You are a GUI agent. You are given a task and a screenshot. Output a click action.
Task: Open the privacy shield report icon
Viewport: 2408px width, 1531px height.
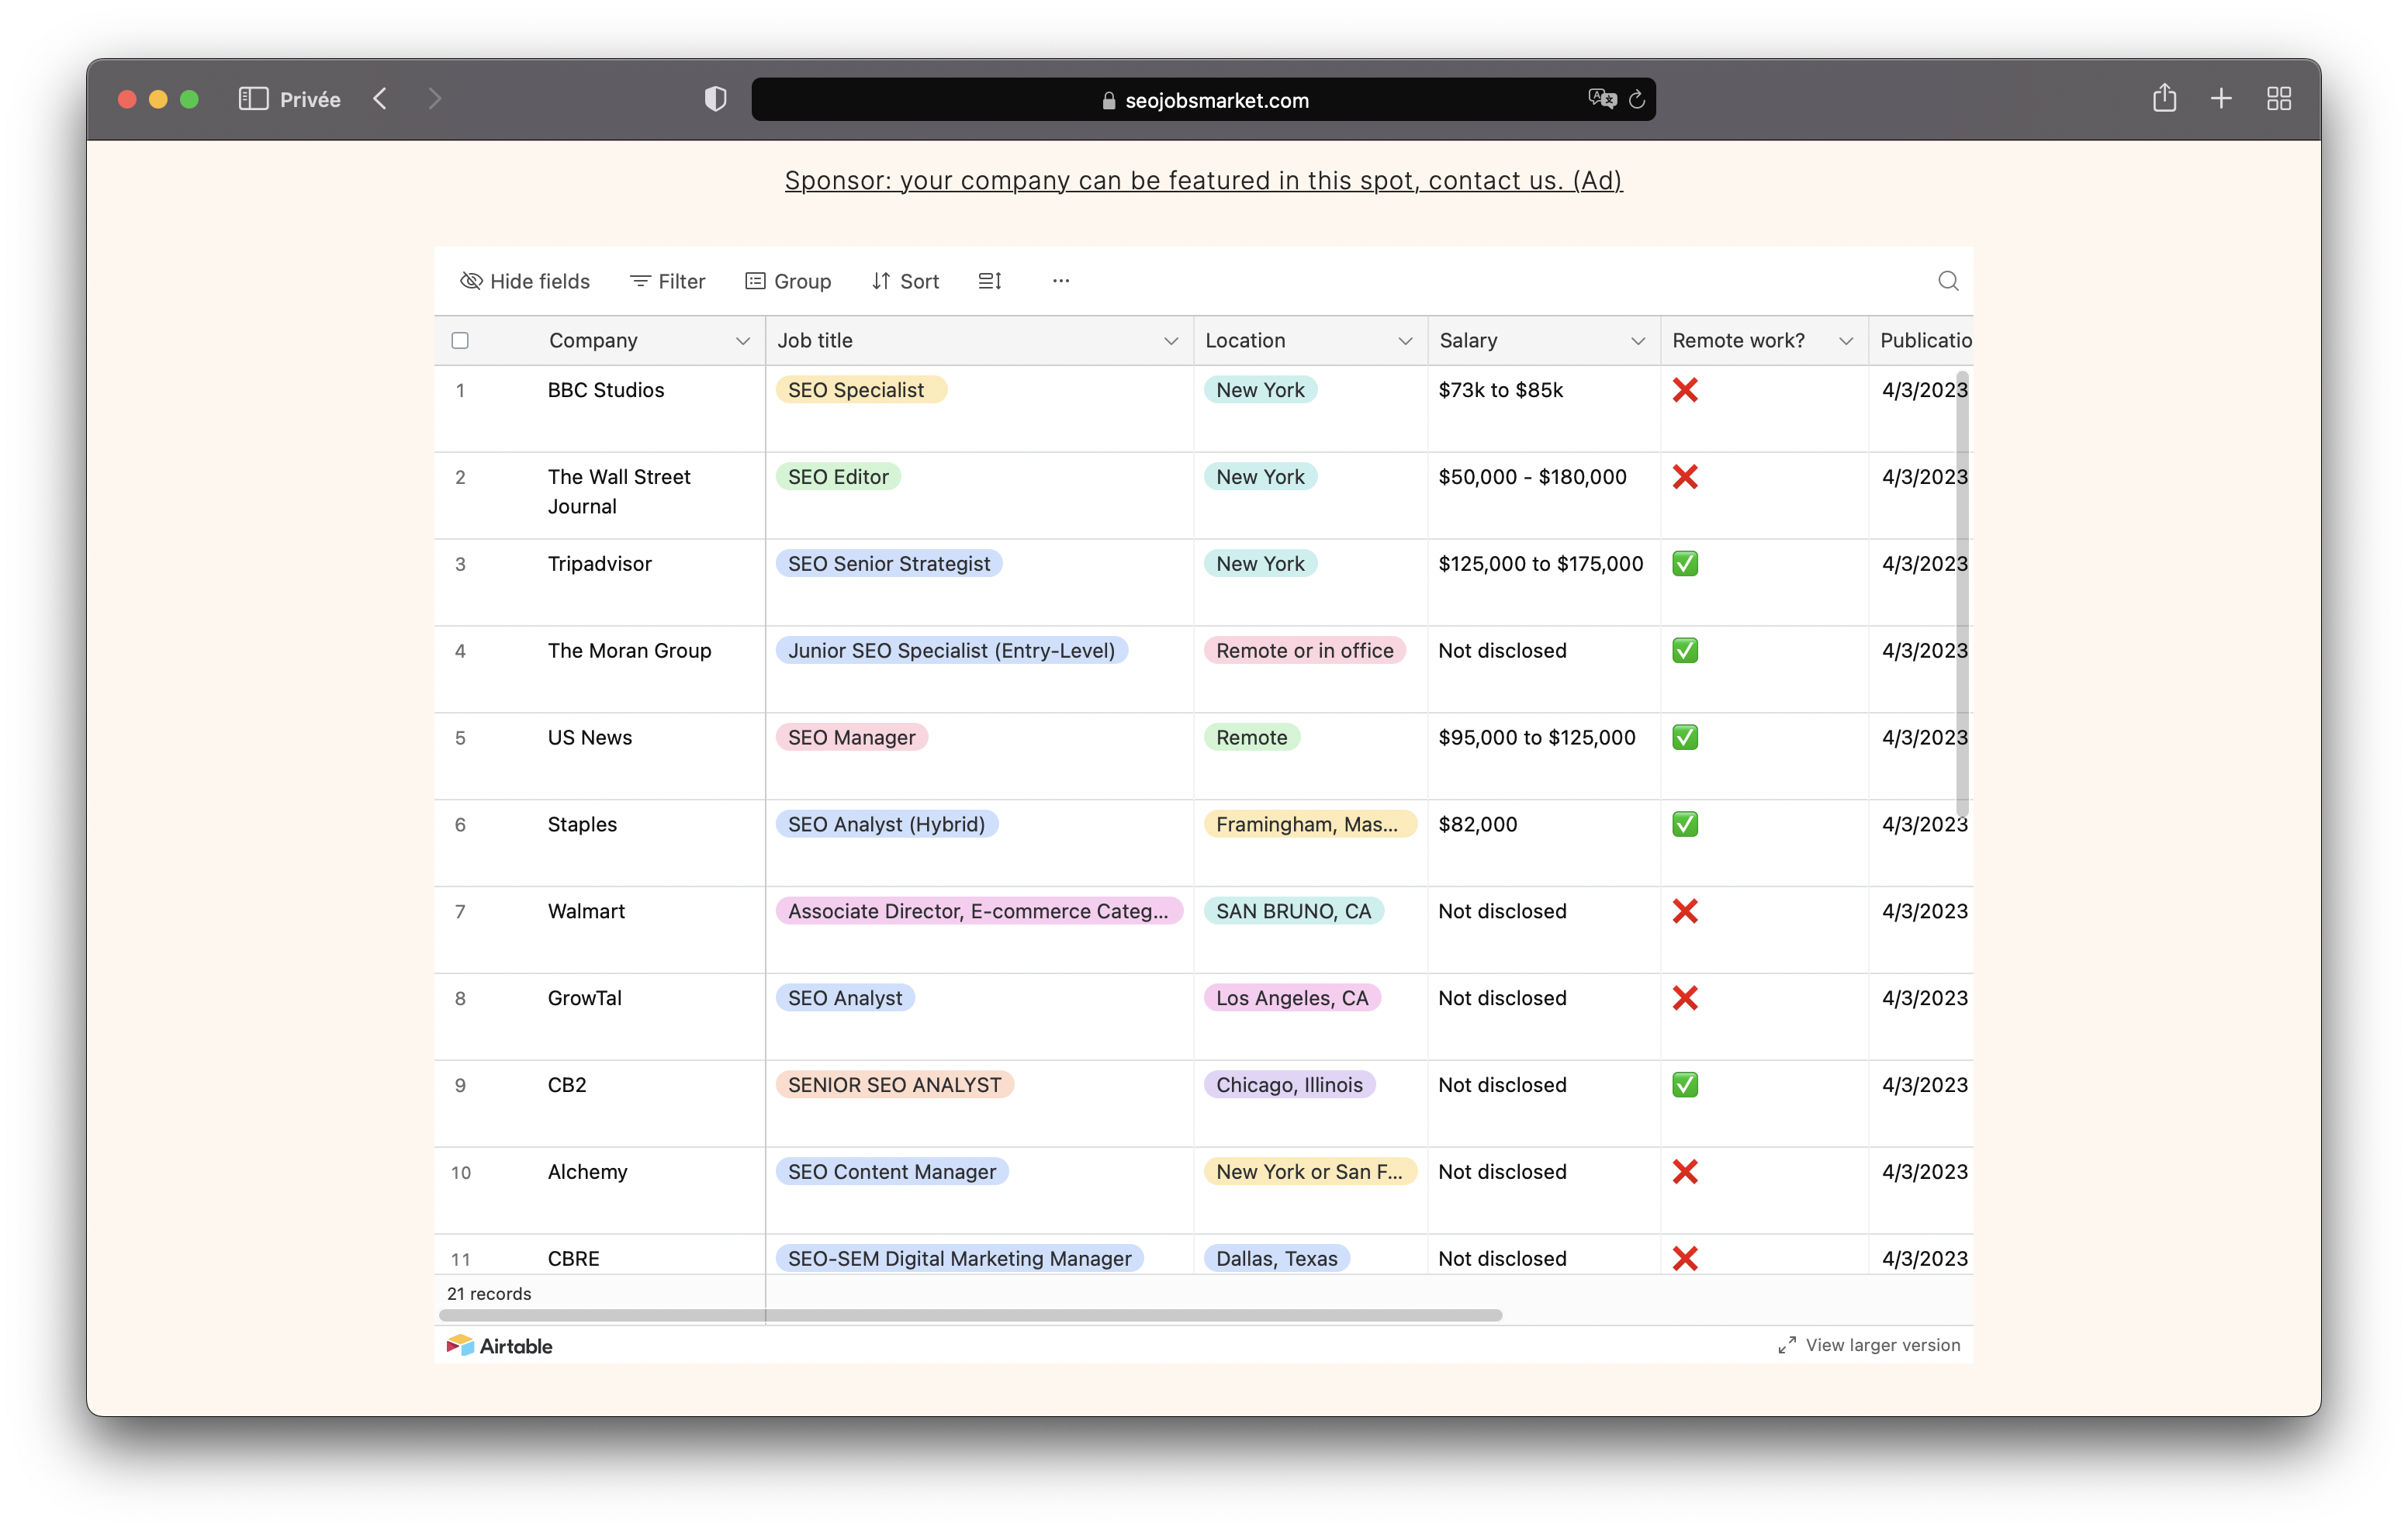(715, 99)
